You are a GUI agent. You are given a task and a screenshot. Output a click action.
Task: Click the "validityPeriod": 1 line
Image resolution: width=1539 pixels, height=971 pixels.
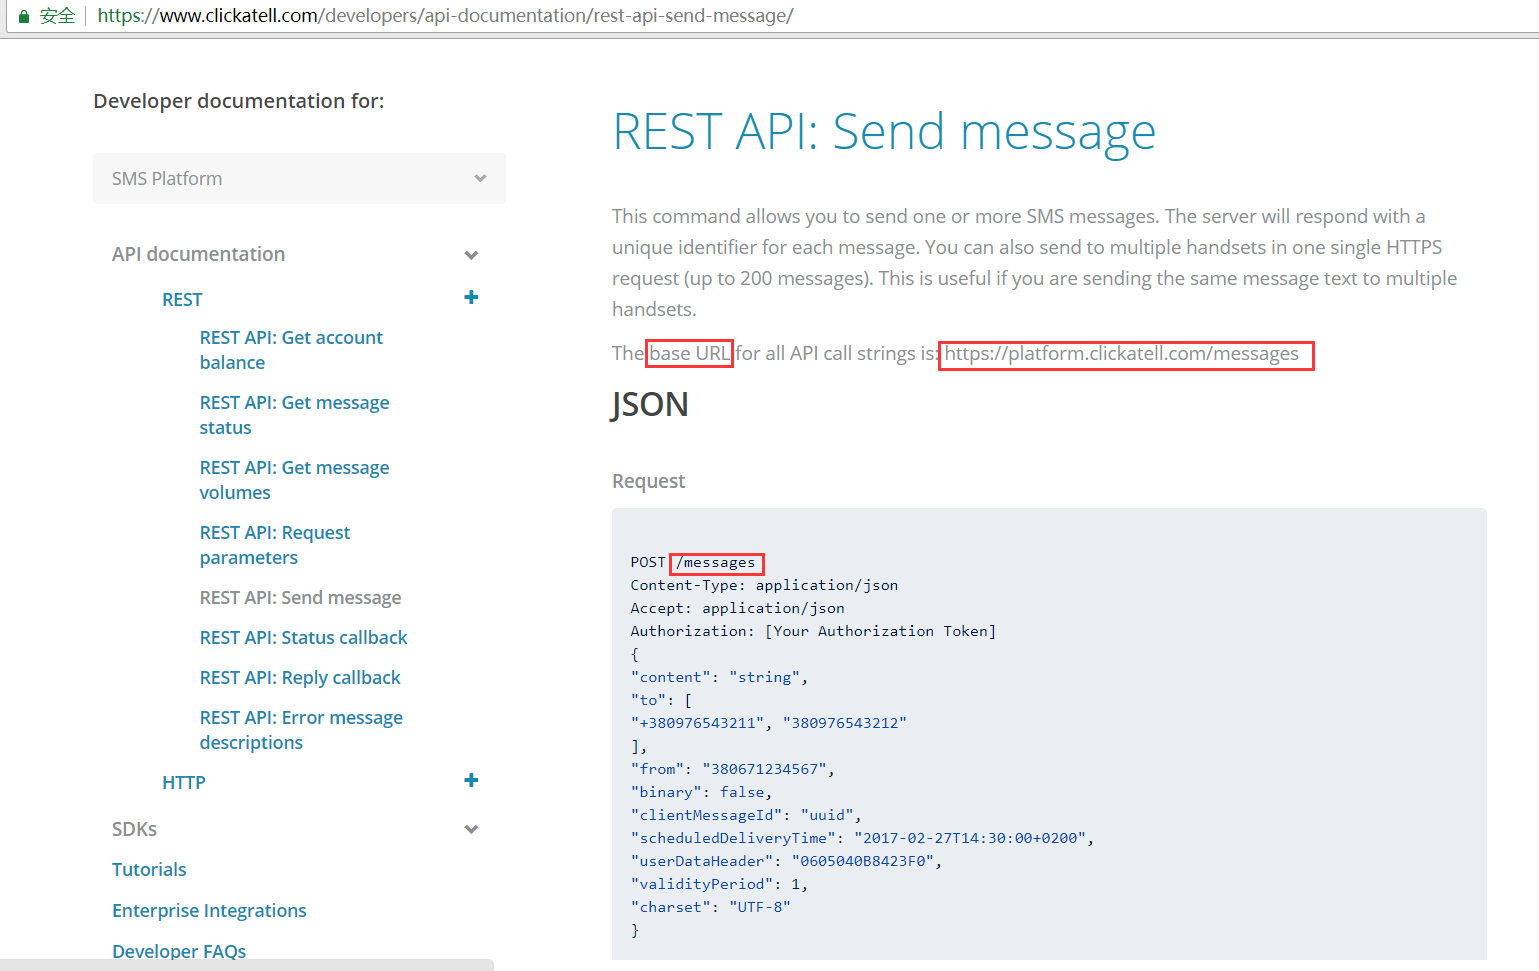click(719, 884)
